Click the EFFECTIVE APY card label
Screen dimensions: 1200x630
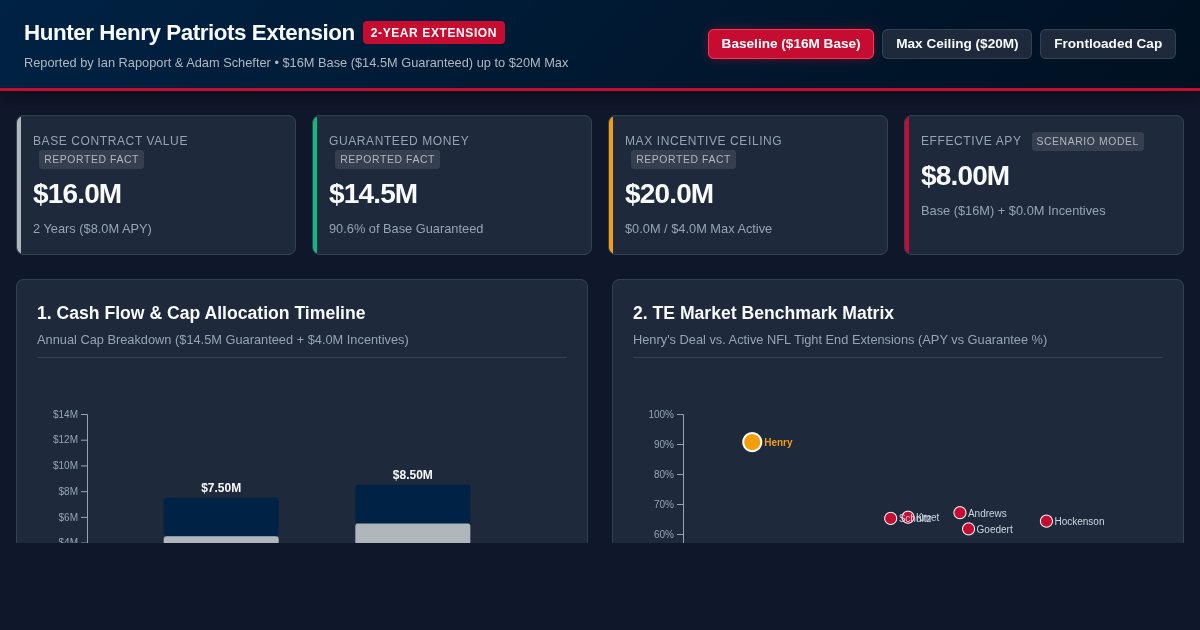[971, 141]
